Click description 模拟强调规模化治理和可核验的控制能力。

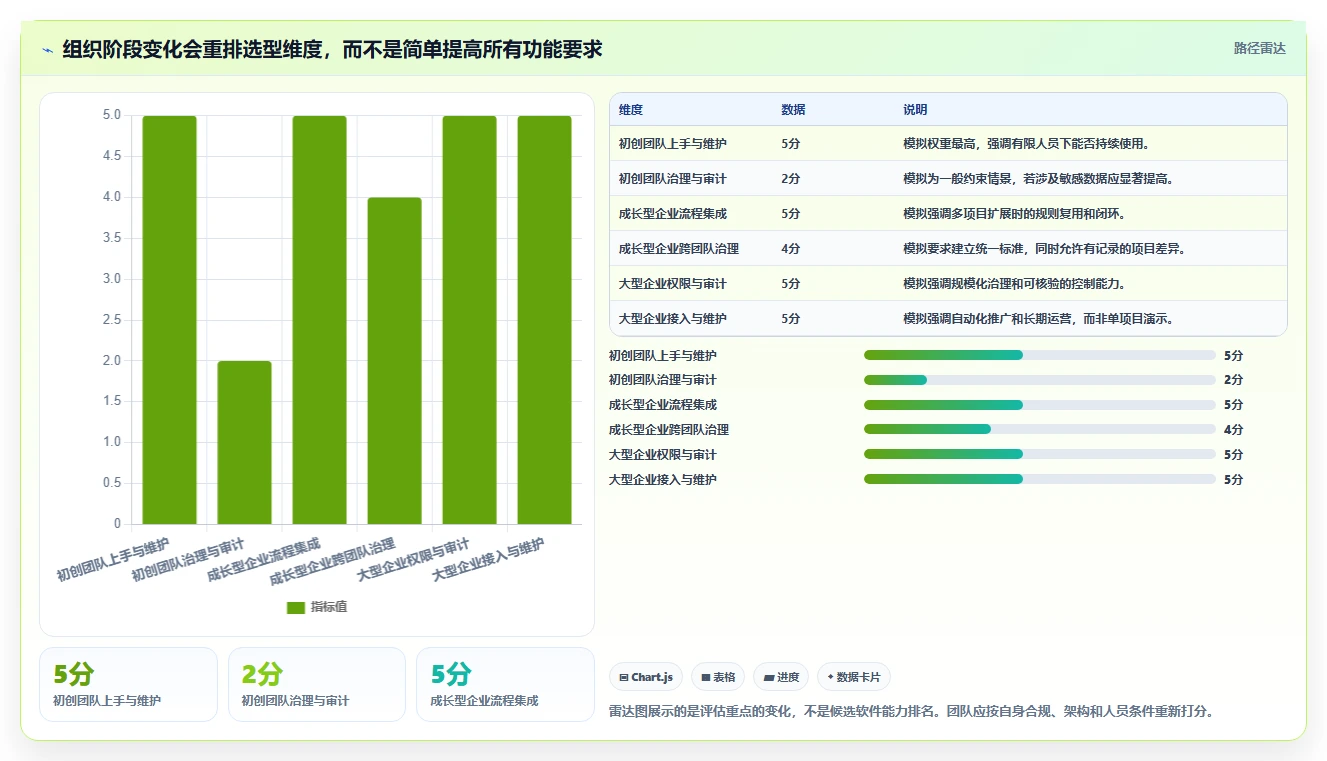coord(1016,284)
